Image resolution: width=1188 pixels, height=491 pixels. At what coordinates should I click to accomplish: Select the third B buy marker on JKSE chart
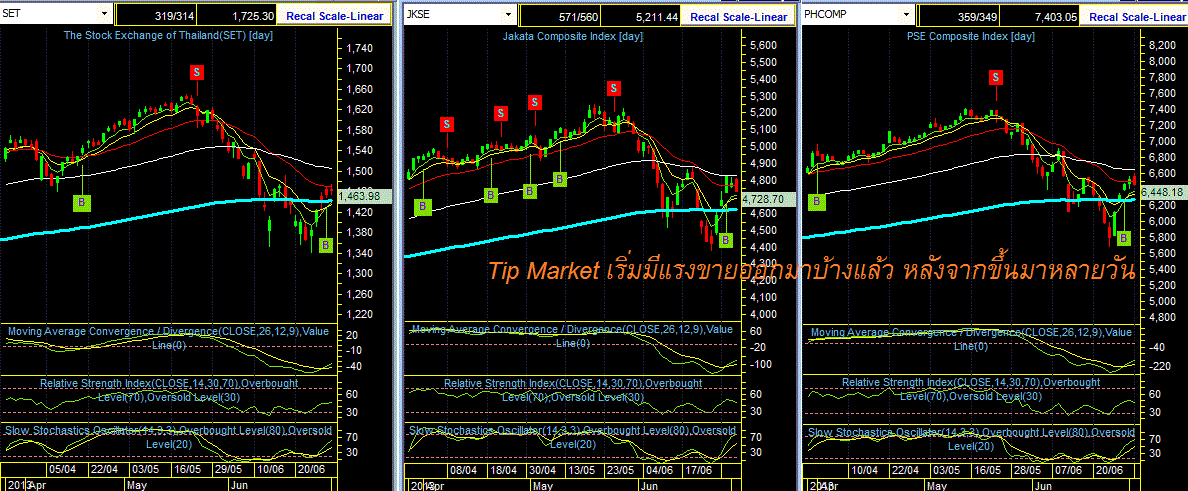530,191
